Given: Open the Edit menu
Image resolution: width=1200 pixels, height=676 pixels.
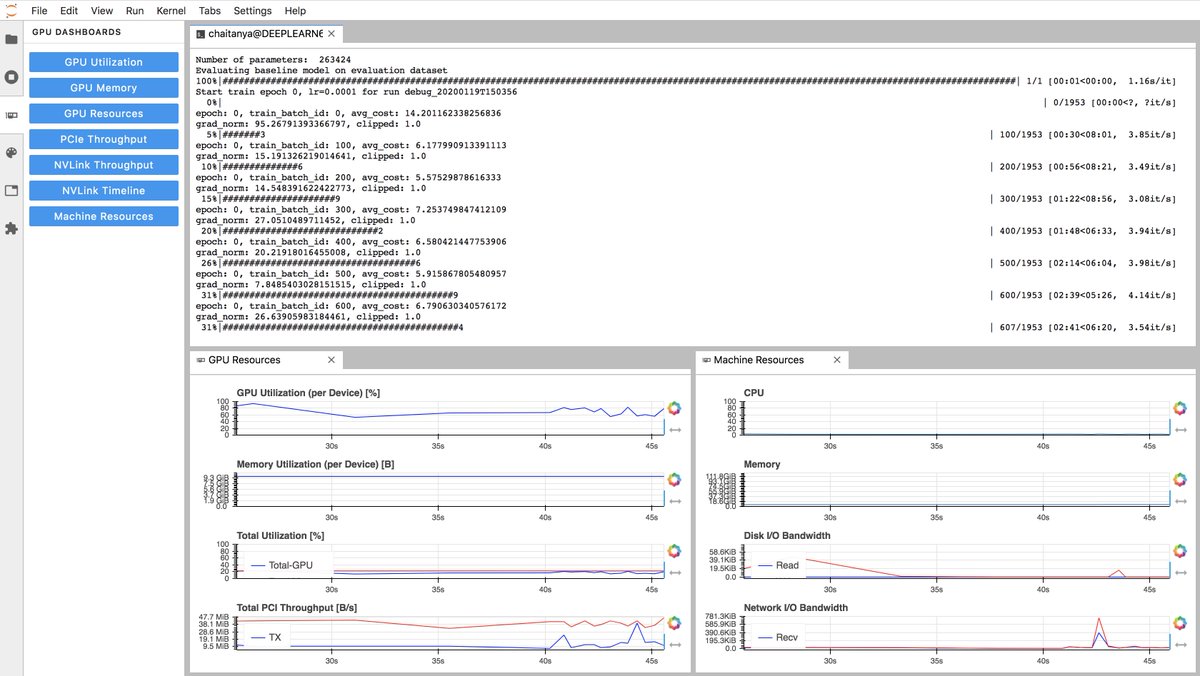Looking at the screenshot, I should point(69,10).
